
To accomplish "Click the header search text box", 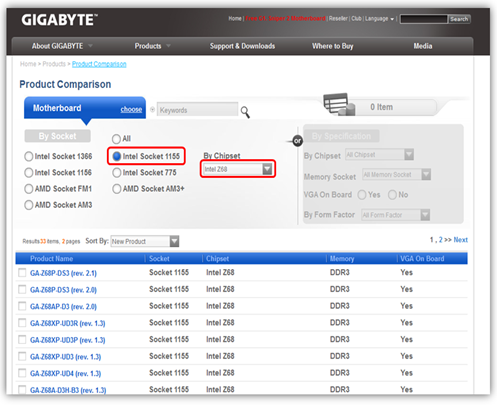I will pos(424,19).
